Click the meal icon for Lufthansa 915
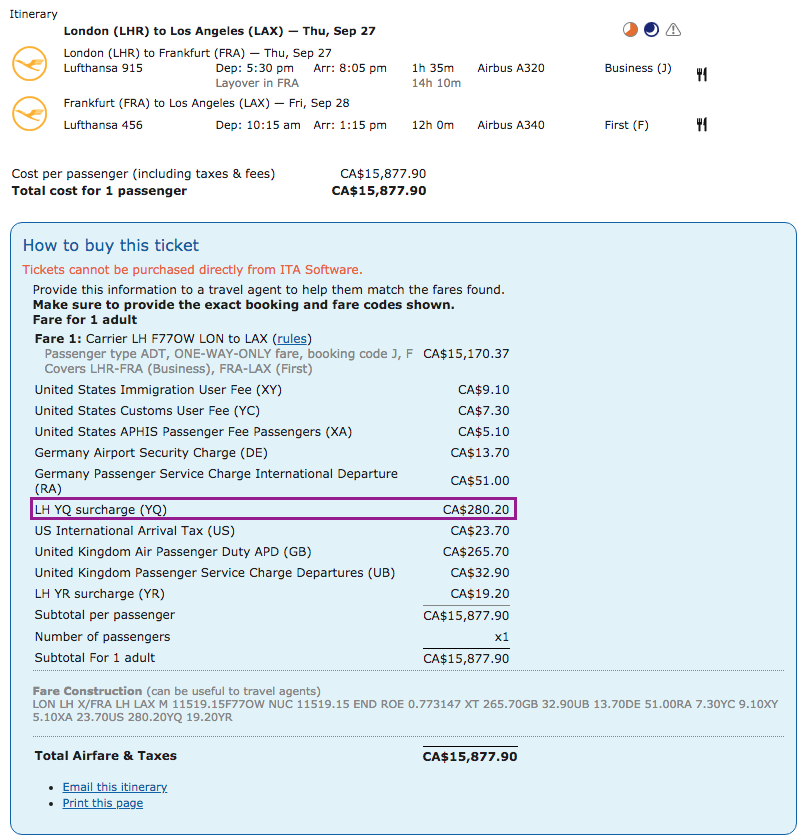 [702, 74]
